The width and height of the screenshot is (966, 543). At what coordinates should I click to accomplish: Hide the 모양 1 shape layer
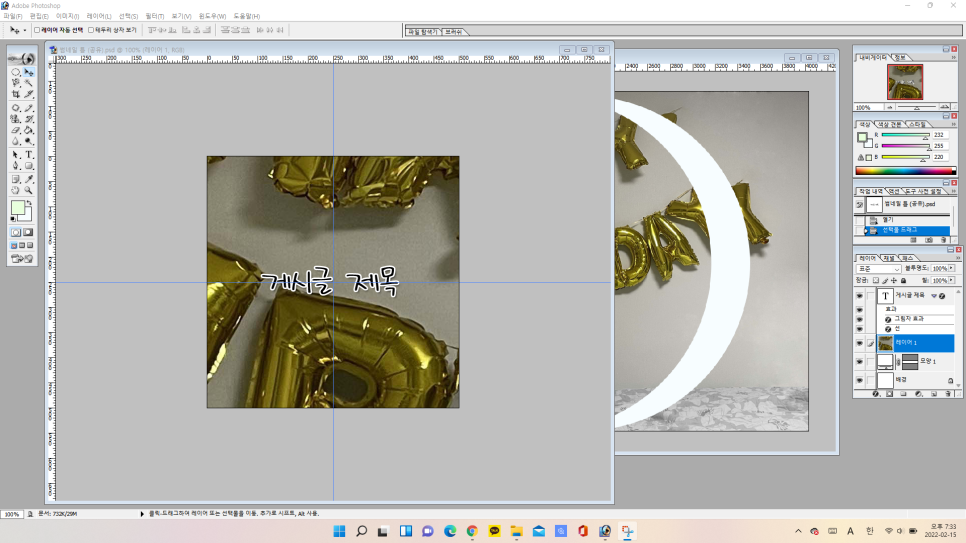pos(859,362)
